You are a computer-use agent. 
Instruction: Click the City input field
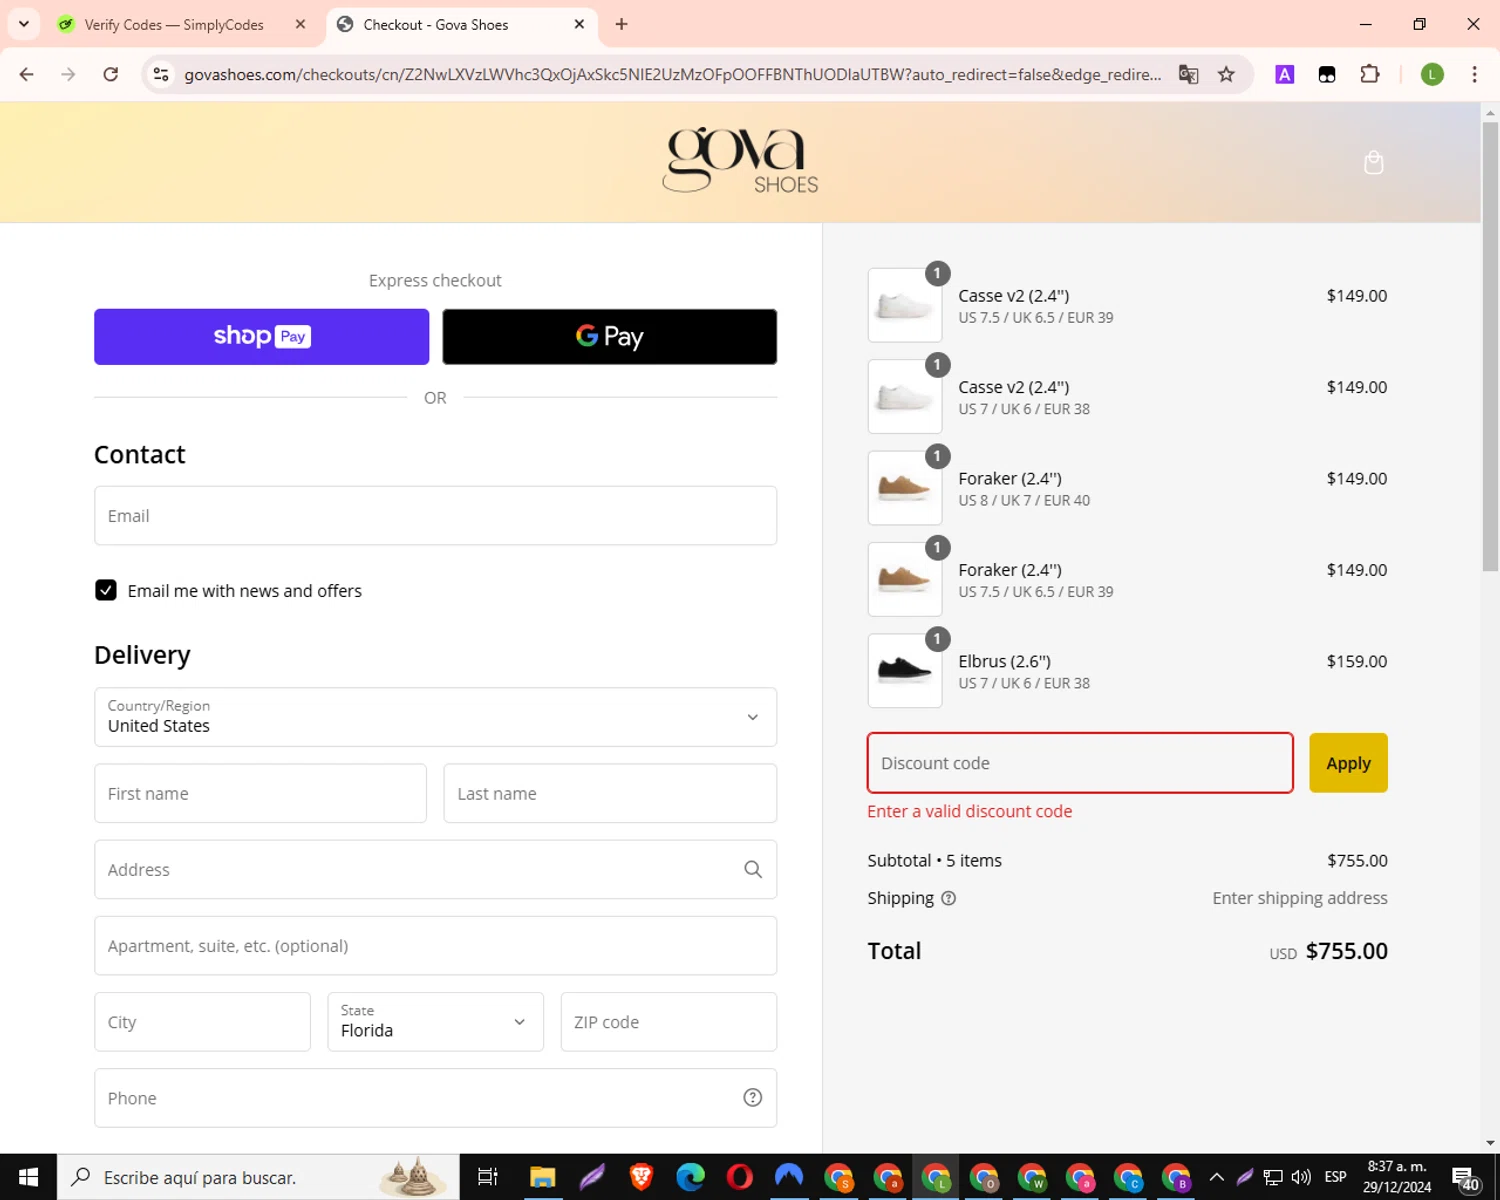(x=202, y=1022)
